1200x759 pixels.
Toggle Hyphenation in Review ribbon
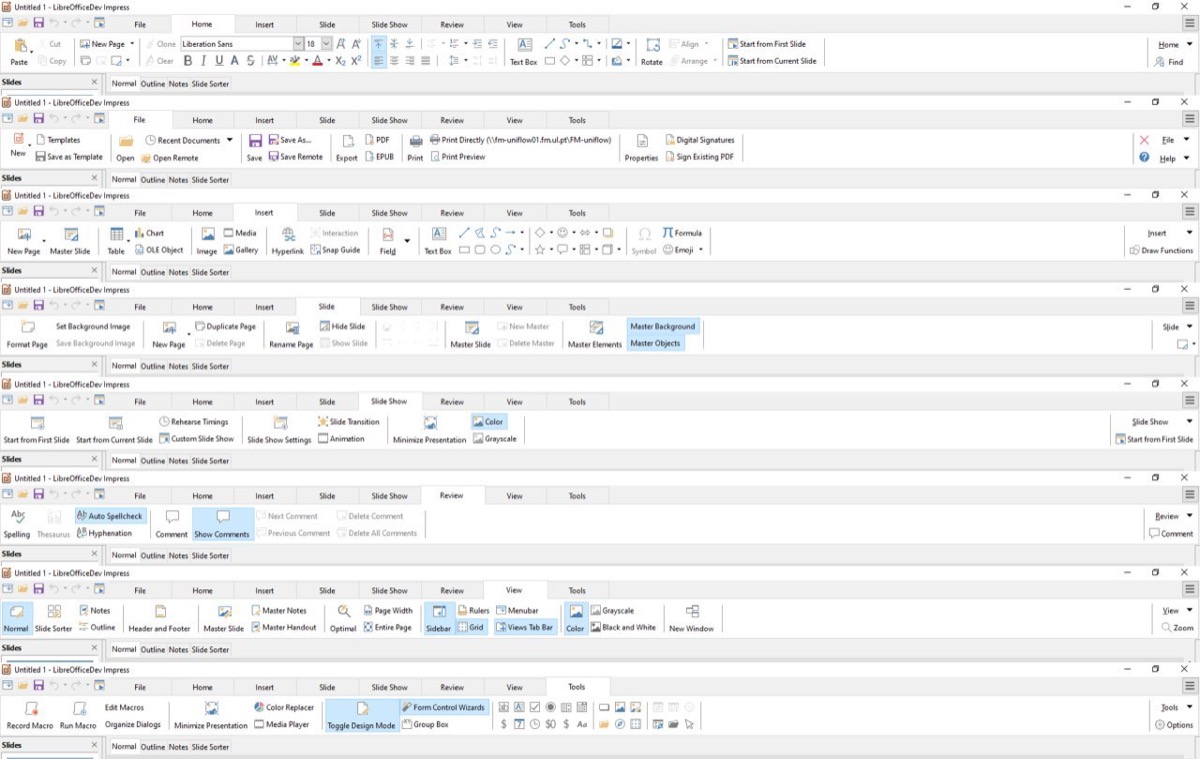click(104, 533)
